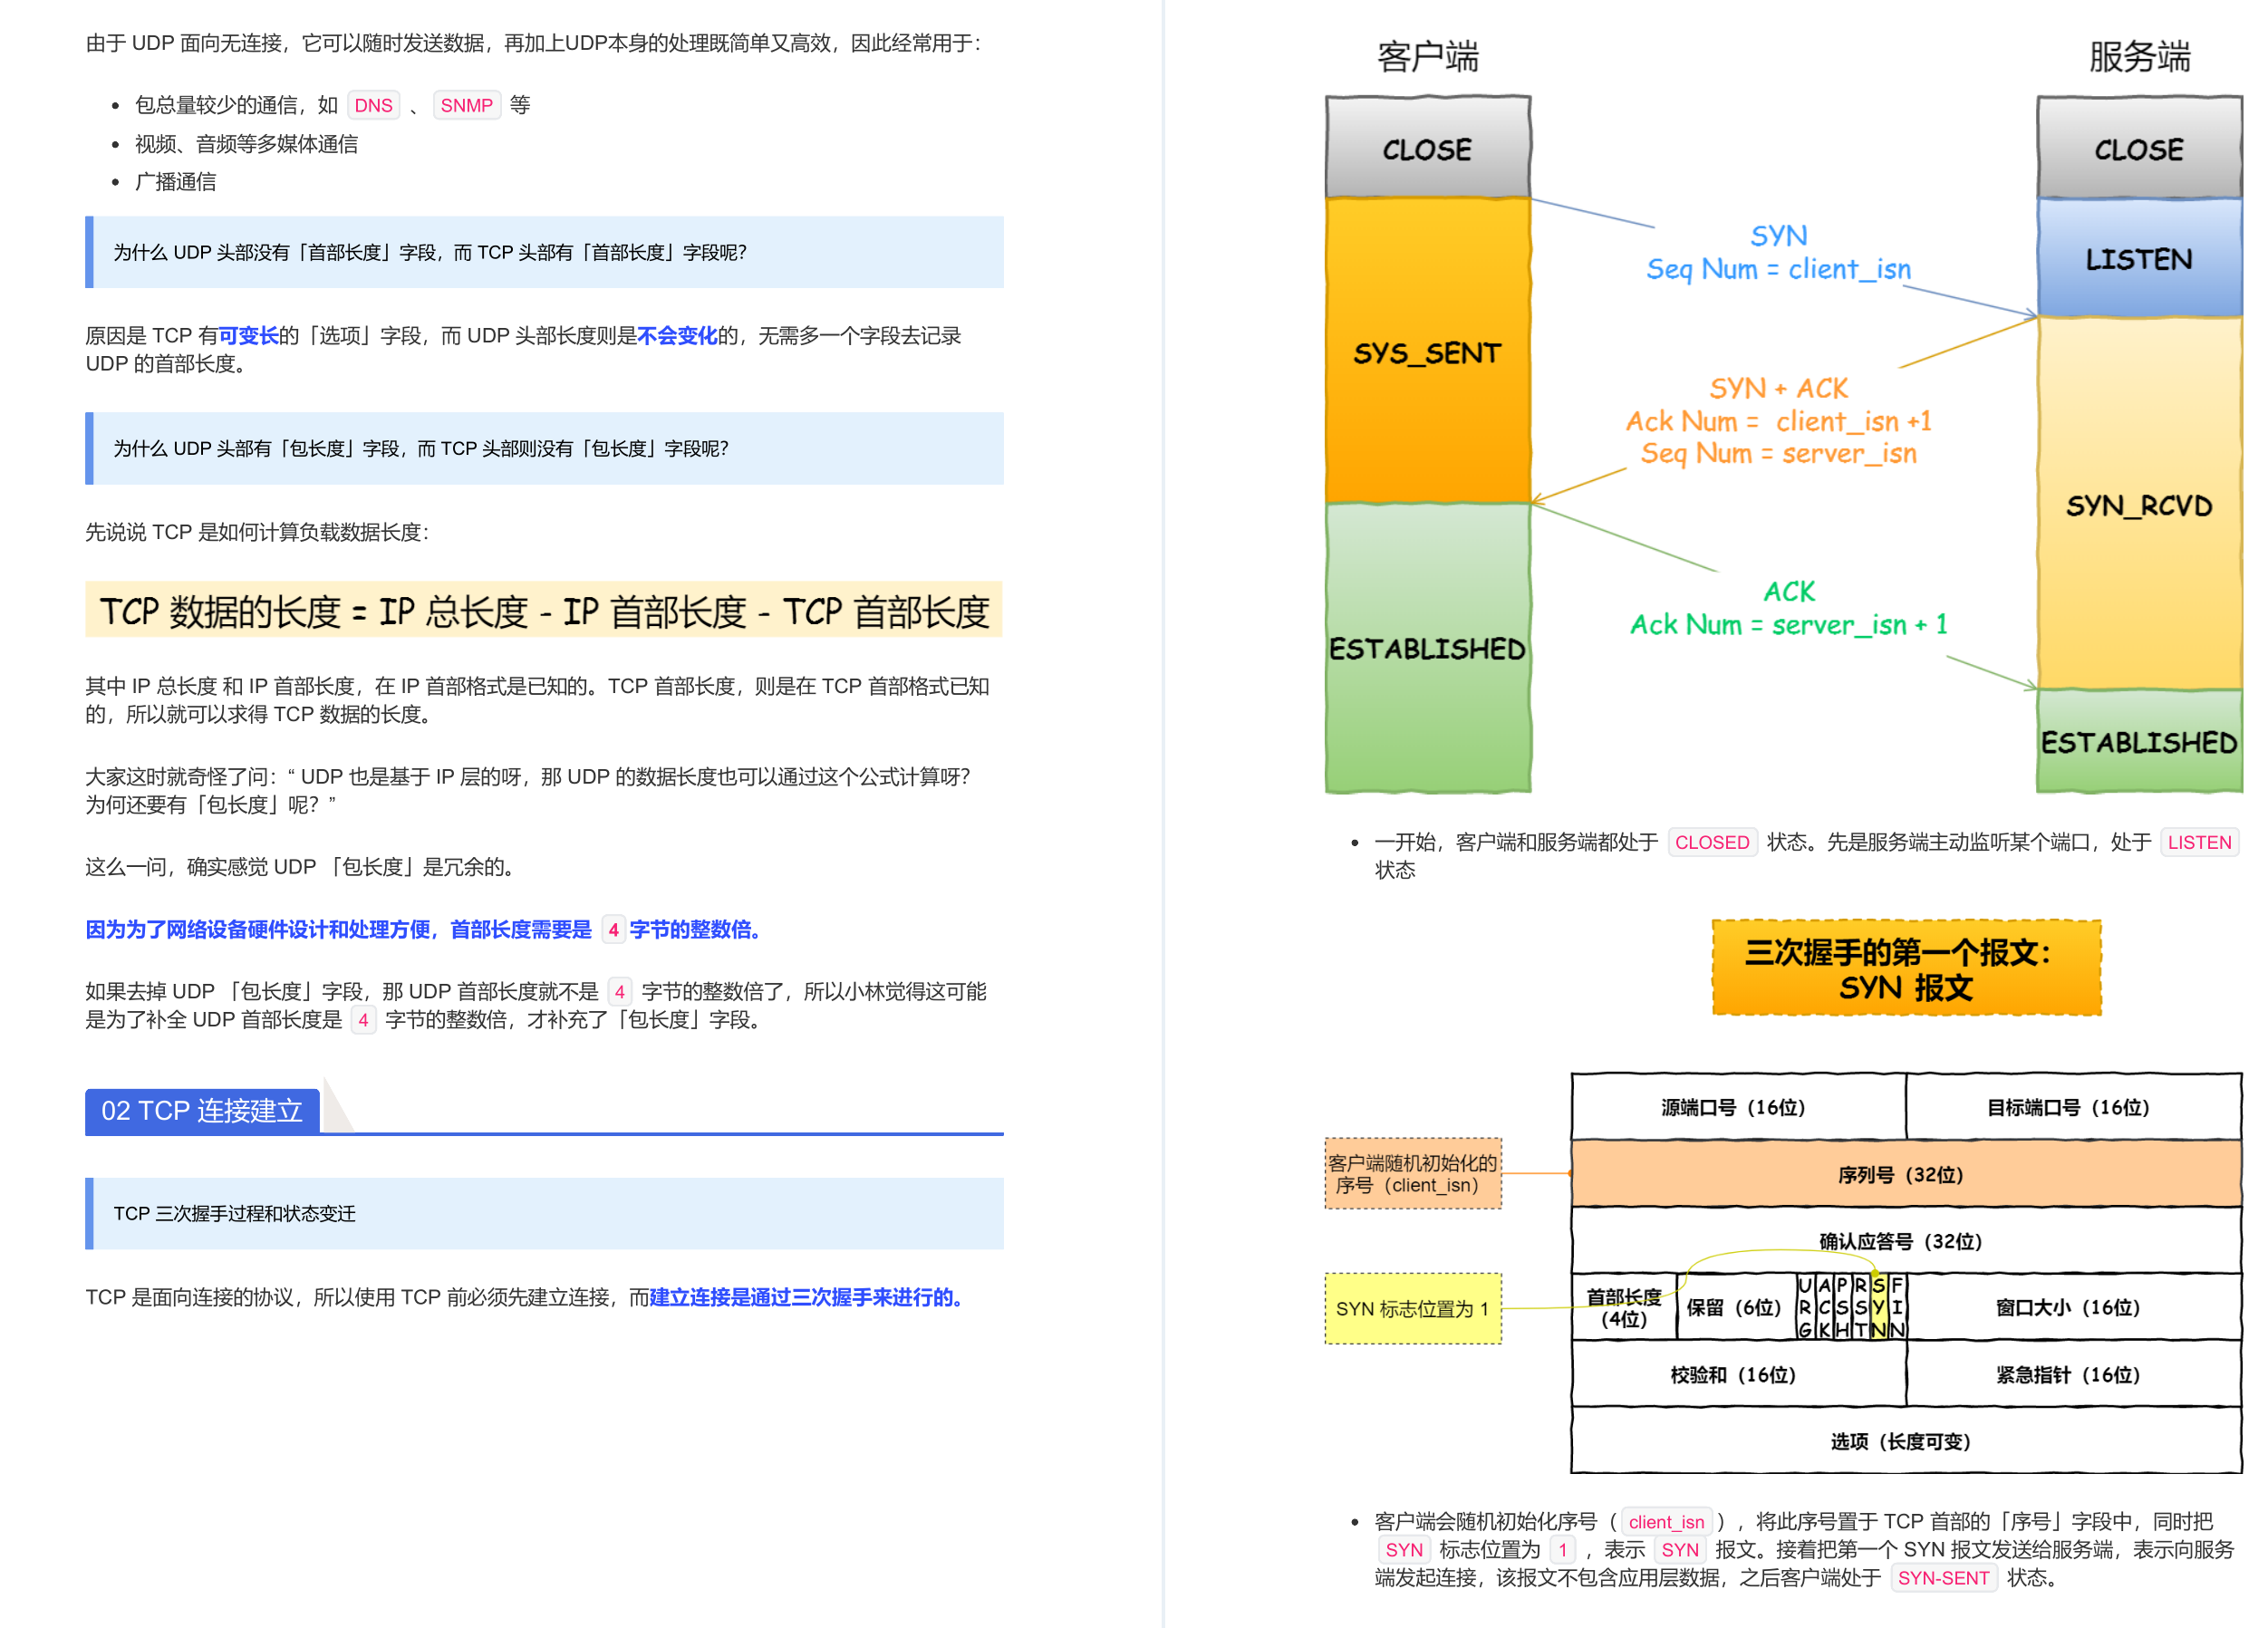Toggle the ACK flag bit in header diagram
The height and width of the screenshot is (1628, 2268).
(1824, 1306)
